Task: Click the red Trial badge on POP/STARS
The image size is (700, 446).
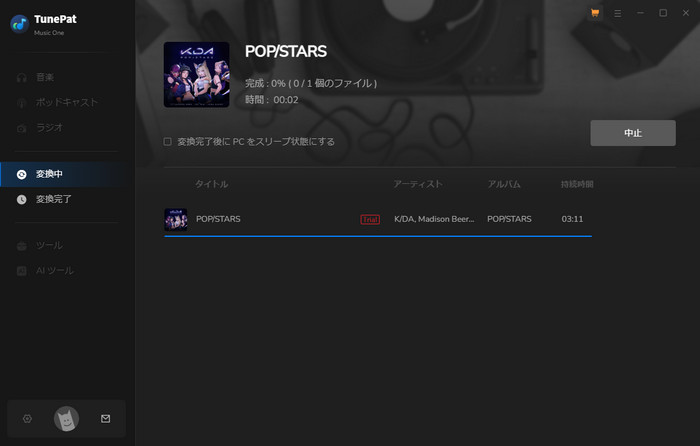Action: coord(370,219)
